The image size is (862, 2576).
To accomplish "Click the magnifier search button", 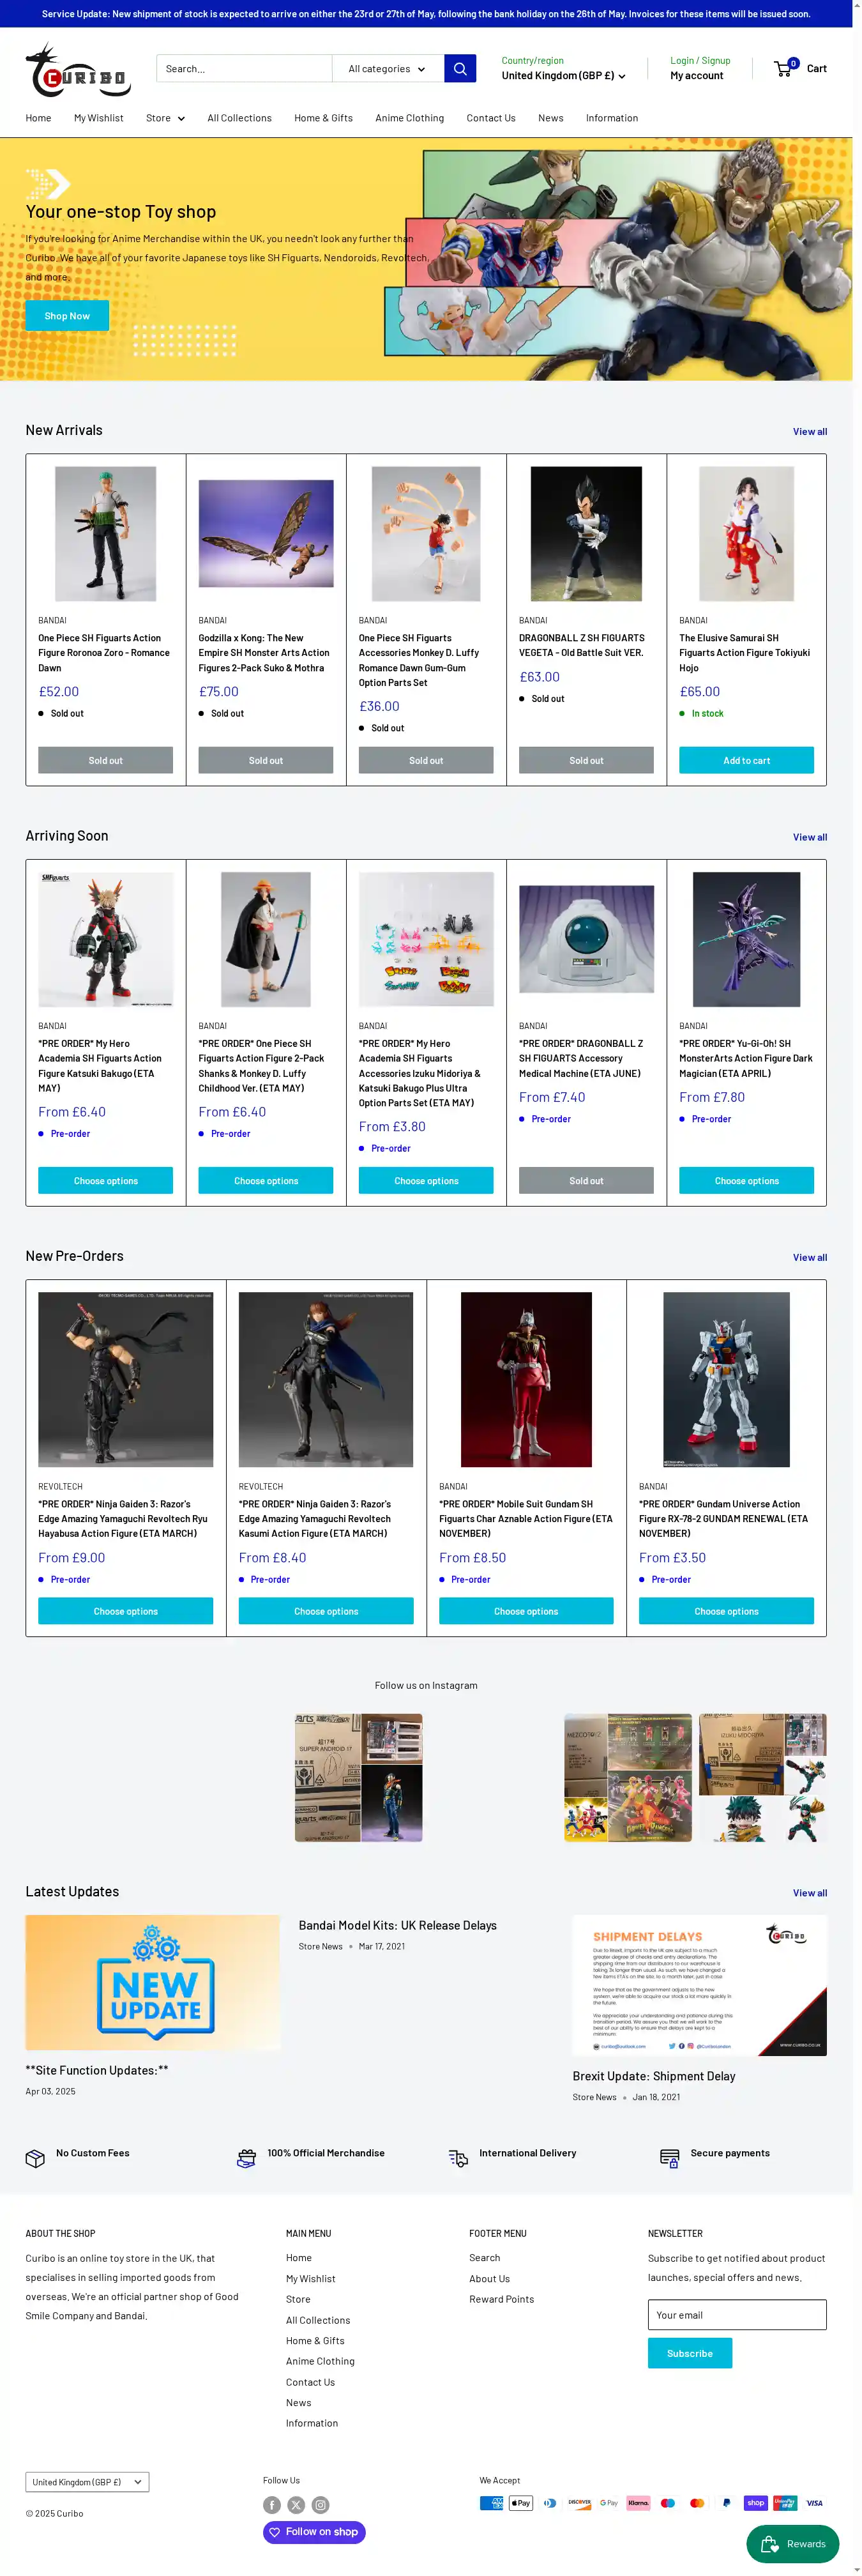I will [460, 69].
